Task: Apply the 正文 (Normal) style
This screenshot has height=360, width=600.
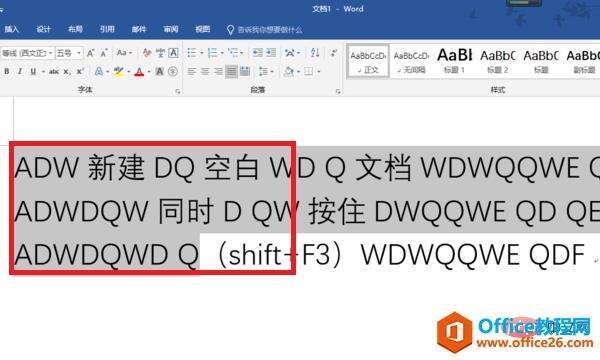Action: coord(368,62)
